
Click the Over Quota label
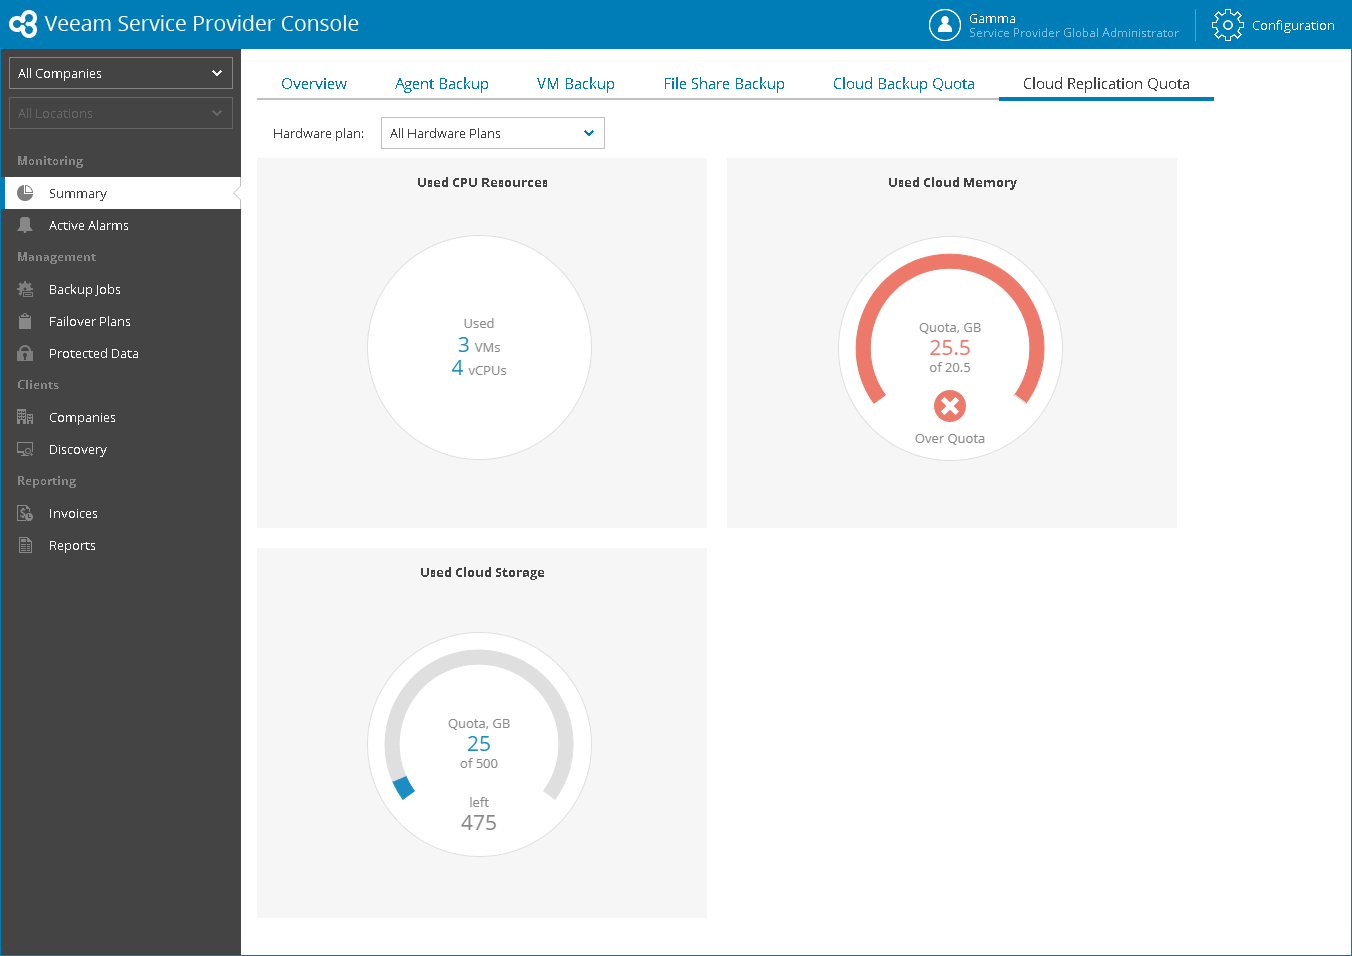[x=950, y=439]
